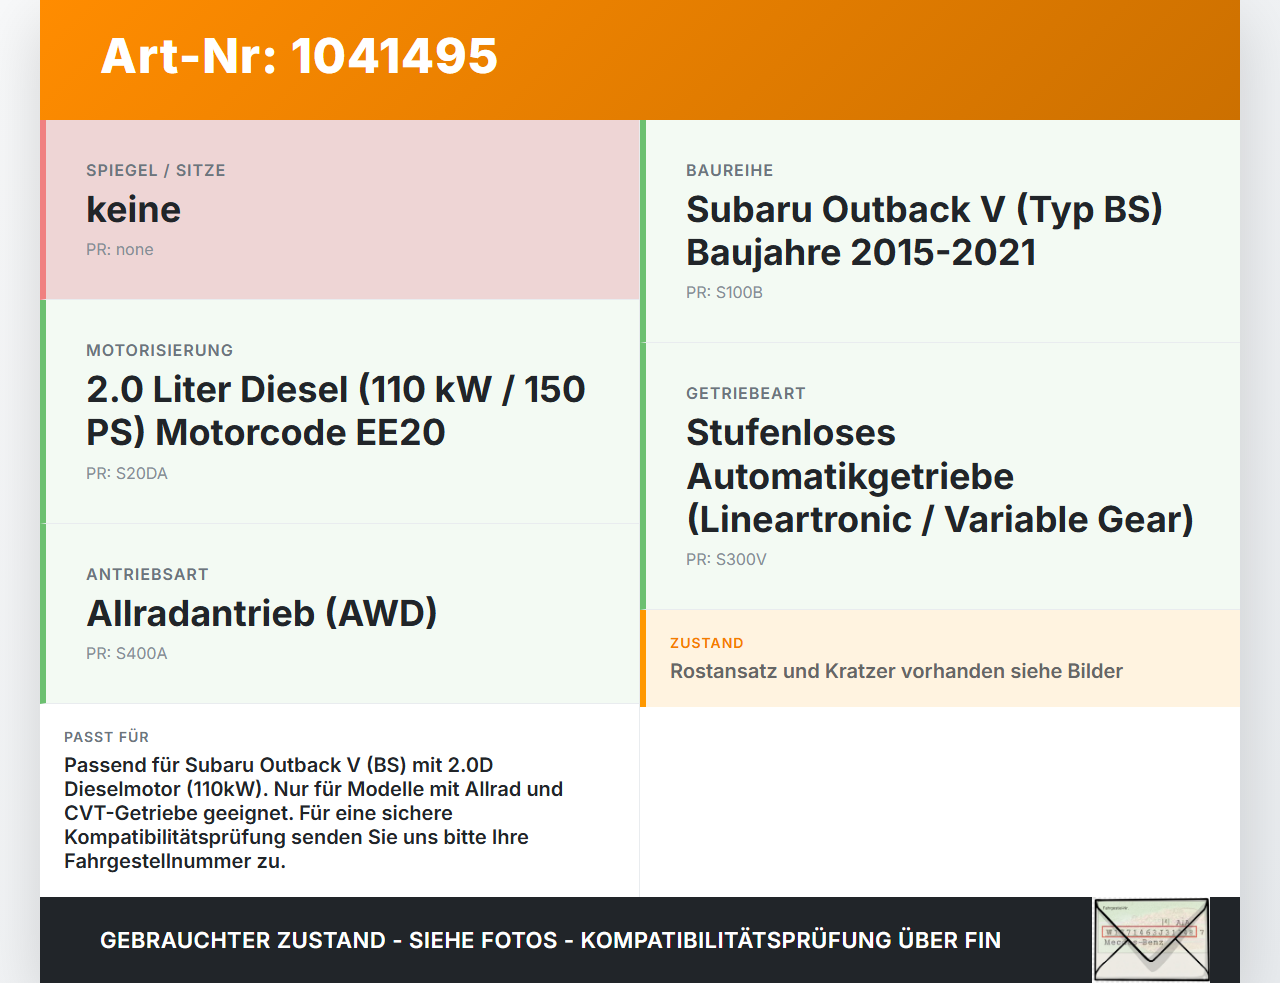The image size is (1280, 983).
Task: Click "Subaru Outback V (Typ BS) Baujahre 2015-2021"
Action: point(925,231)
